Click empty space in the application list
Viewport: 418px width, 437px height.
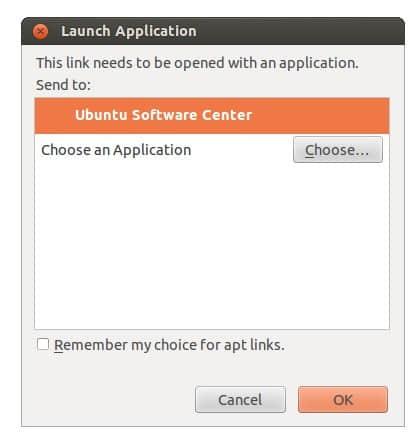tap(212, 247)
